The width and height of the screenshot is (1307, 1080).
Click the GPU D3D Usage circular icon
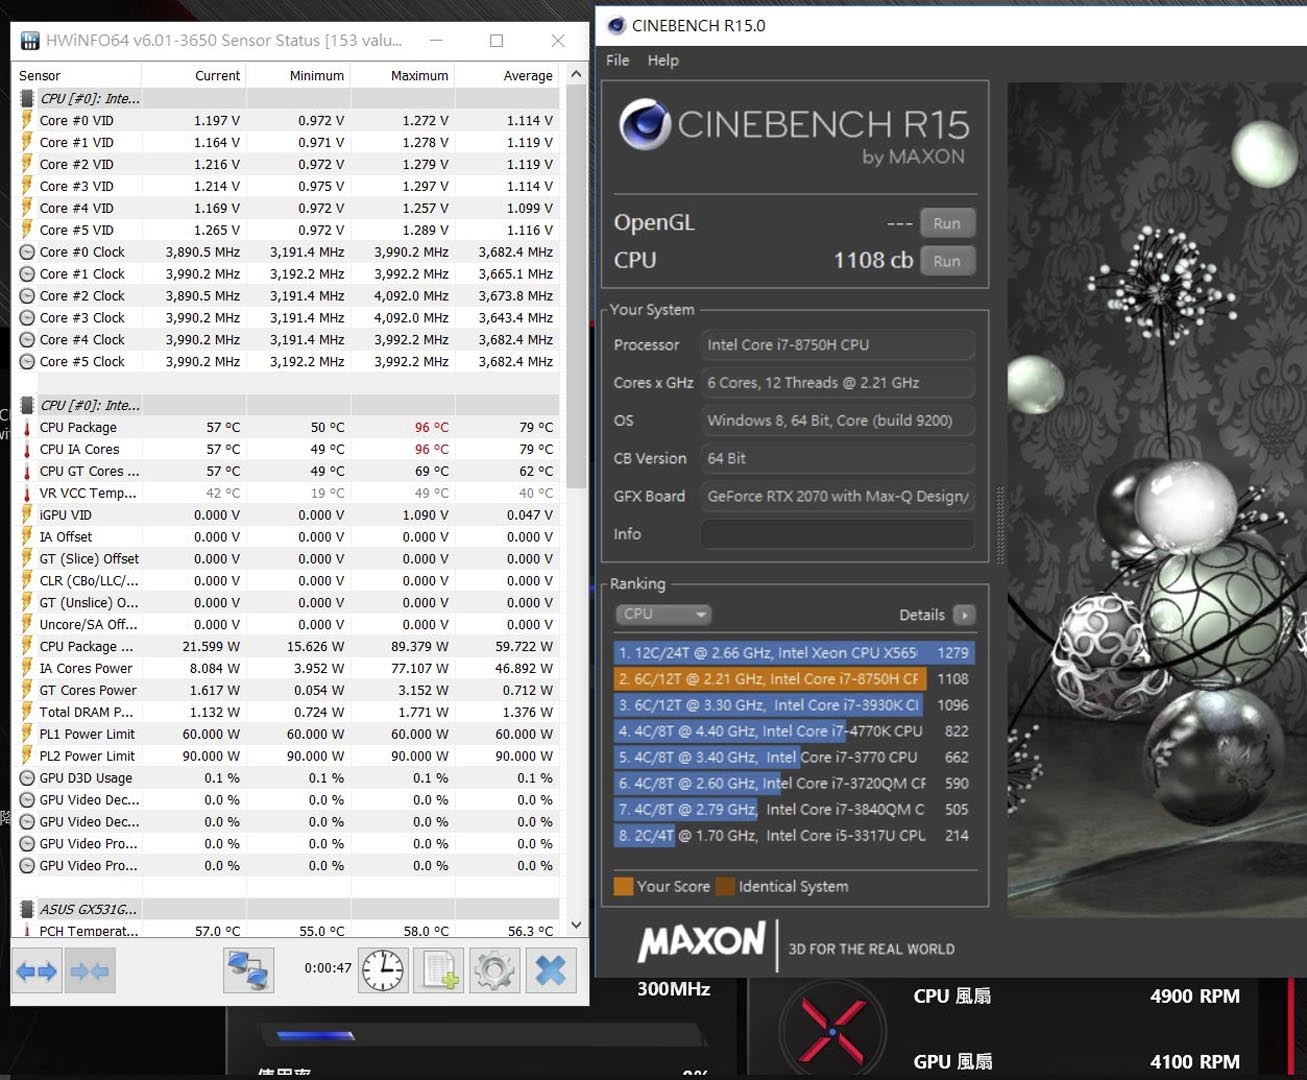tap(27, 778)
